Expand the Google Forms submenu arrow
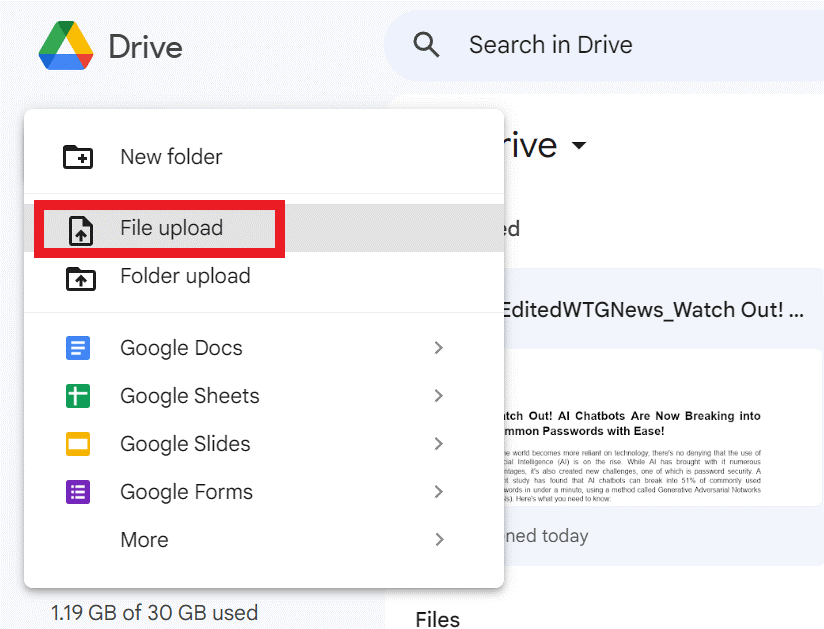Screen dimensions: 824x629 439,492
